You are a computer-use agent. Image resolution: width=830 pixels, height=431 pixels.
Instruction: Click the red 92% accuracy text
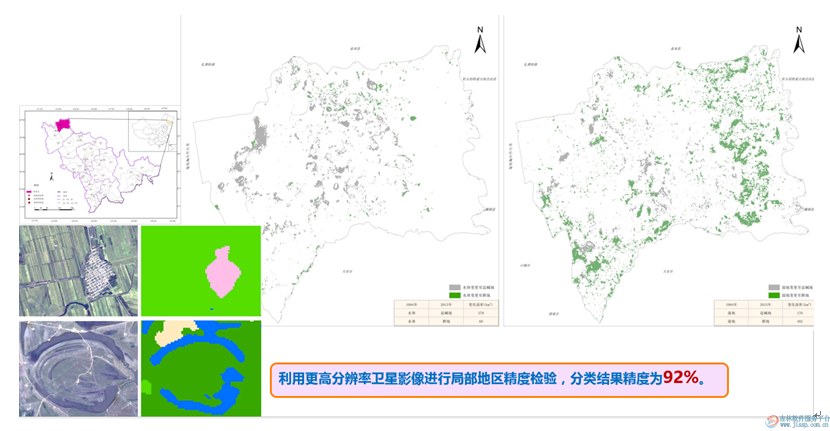click(x=681, y=377)
